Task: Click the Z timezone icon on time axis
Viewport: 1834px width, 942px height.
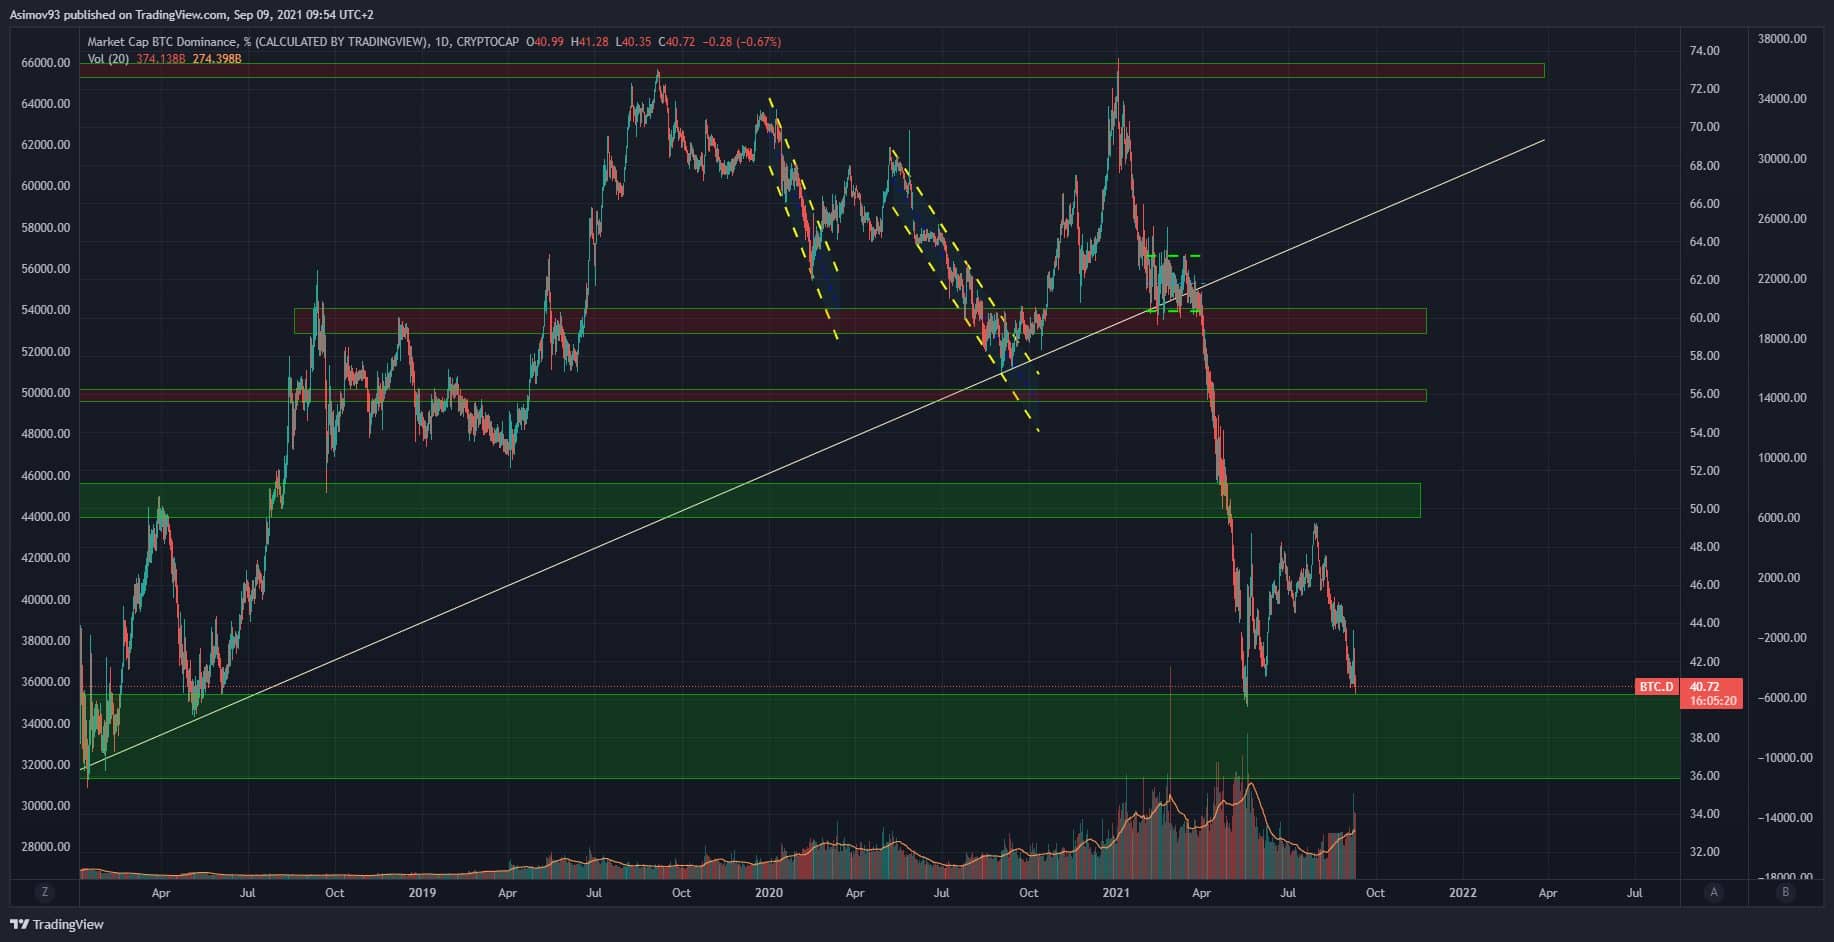Action: (x=44, y=892)
